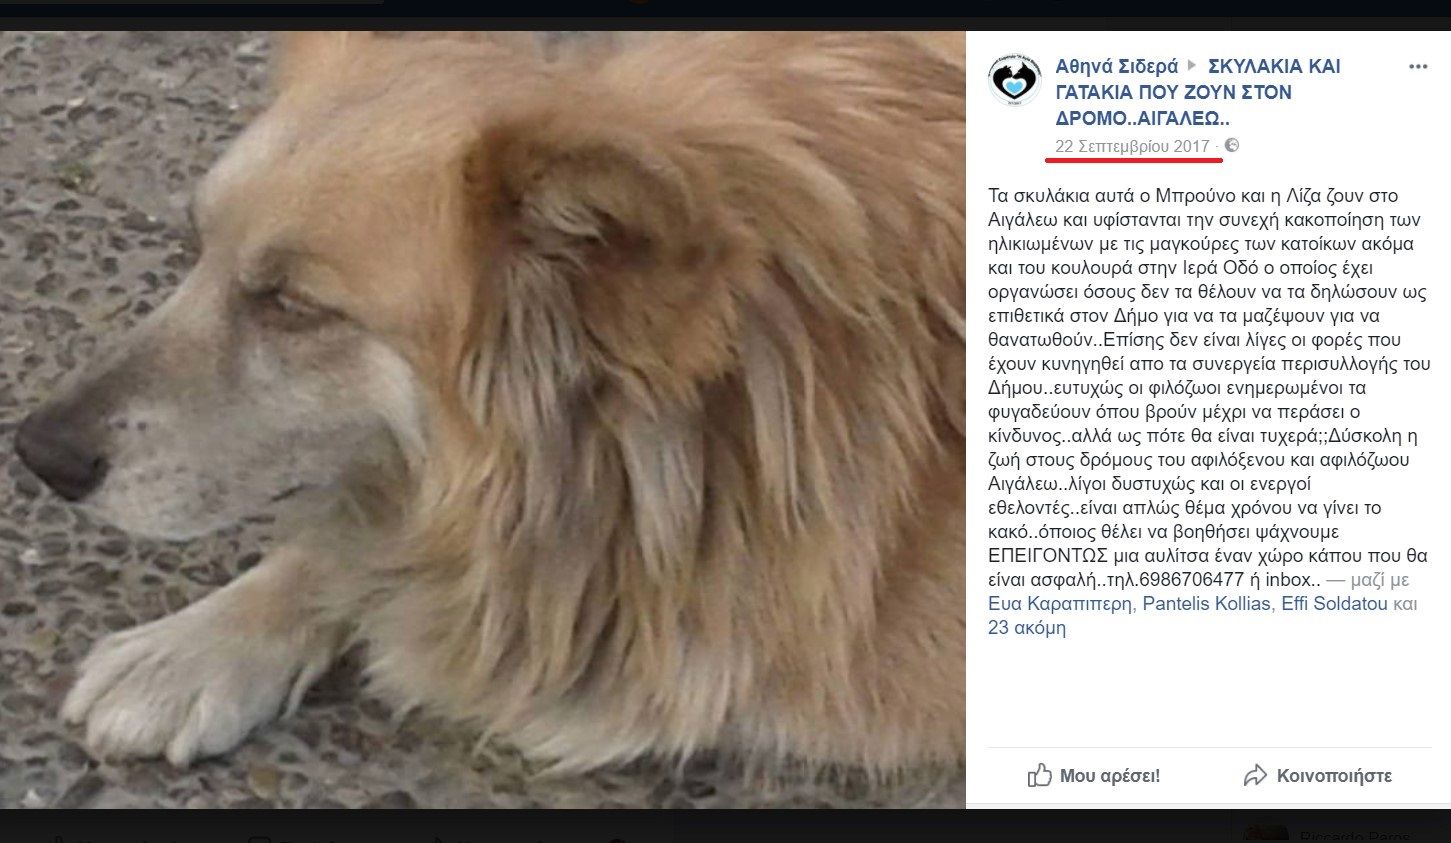Expand the 23 ακόμη tagged people list

click(1027, 628)
